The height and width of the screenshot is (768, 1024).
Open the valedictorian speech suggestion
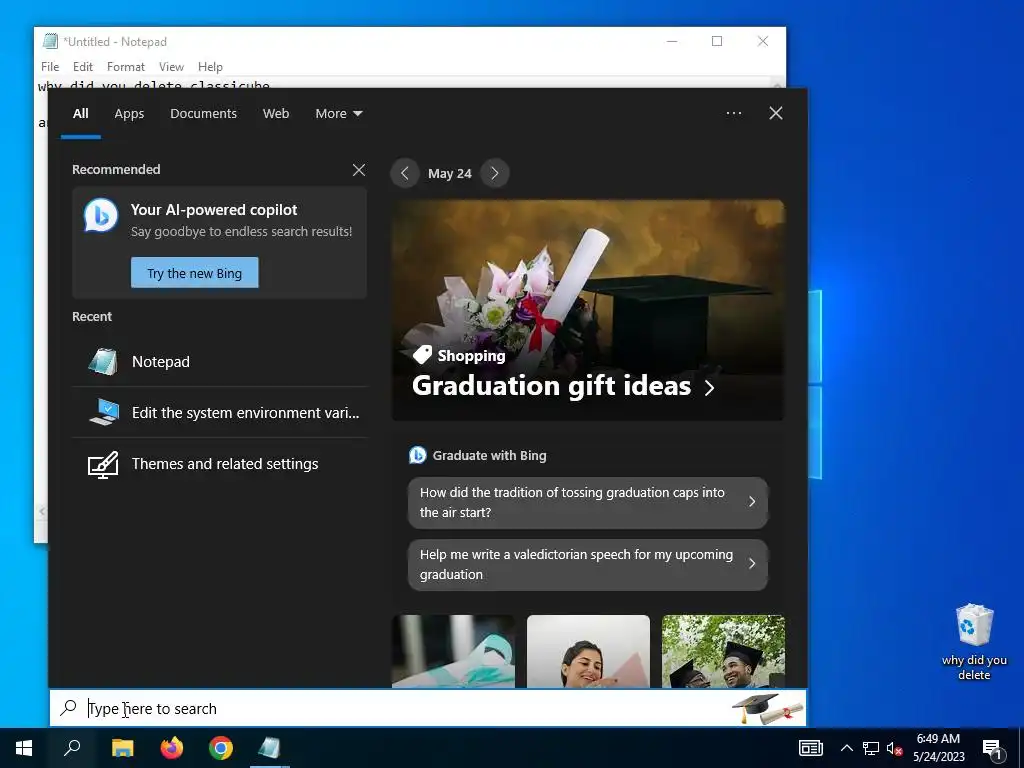coord(588,564)
